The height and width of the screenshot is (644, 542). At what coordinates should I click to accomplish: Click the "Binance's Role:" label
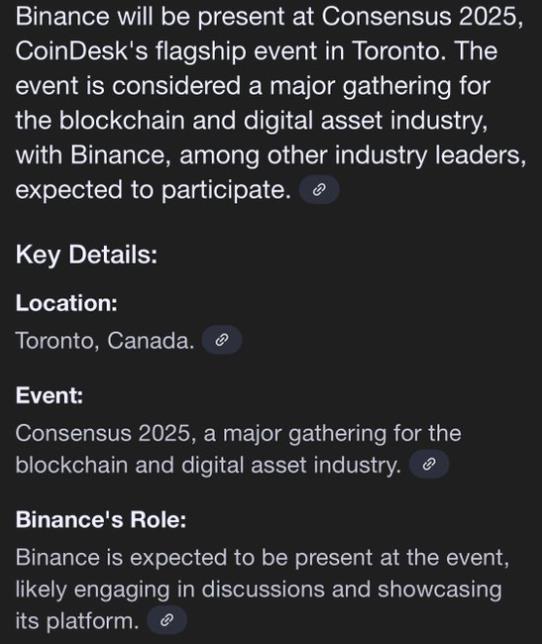pos(101,519)
